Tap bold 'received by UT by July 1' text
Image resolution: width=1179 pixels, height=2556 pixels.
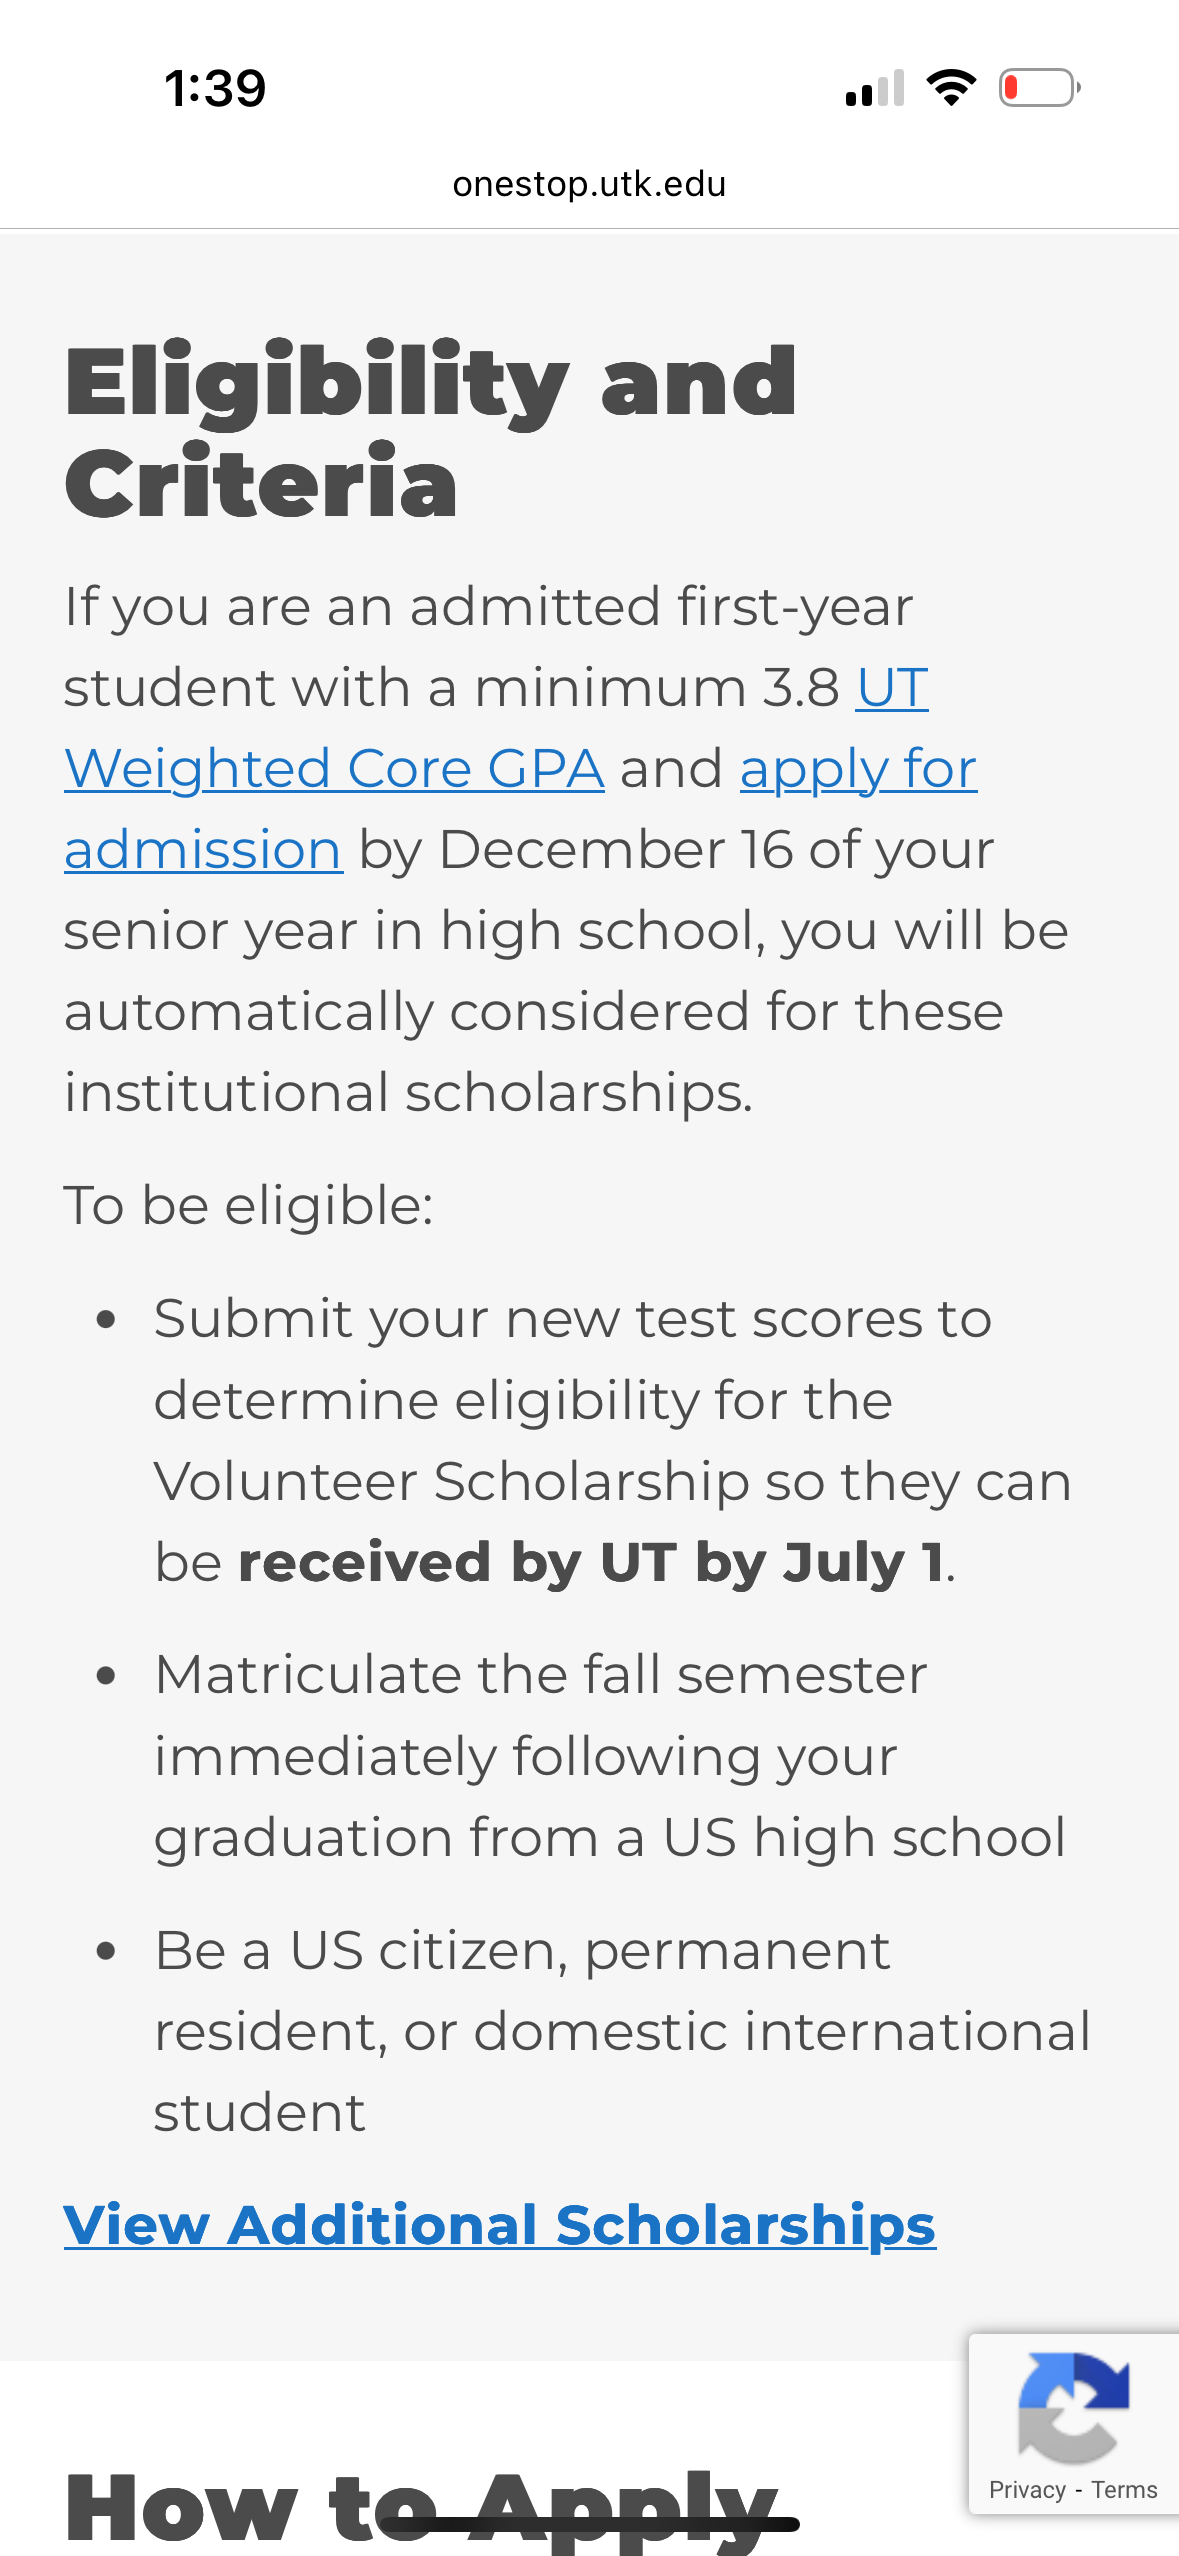coord(590,1562)
